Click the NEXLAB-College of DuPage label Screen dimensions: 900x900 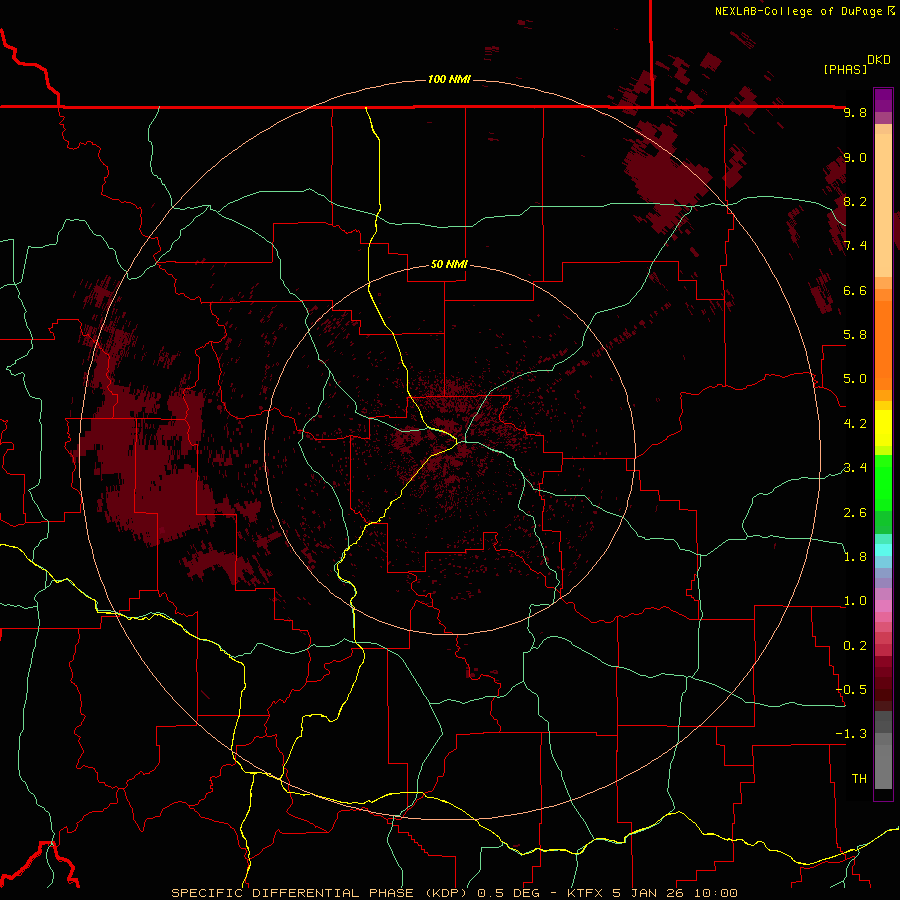click(799, 11)
